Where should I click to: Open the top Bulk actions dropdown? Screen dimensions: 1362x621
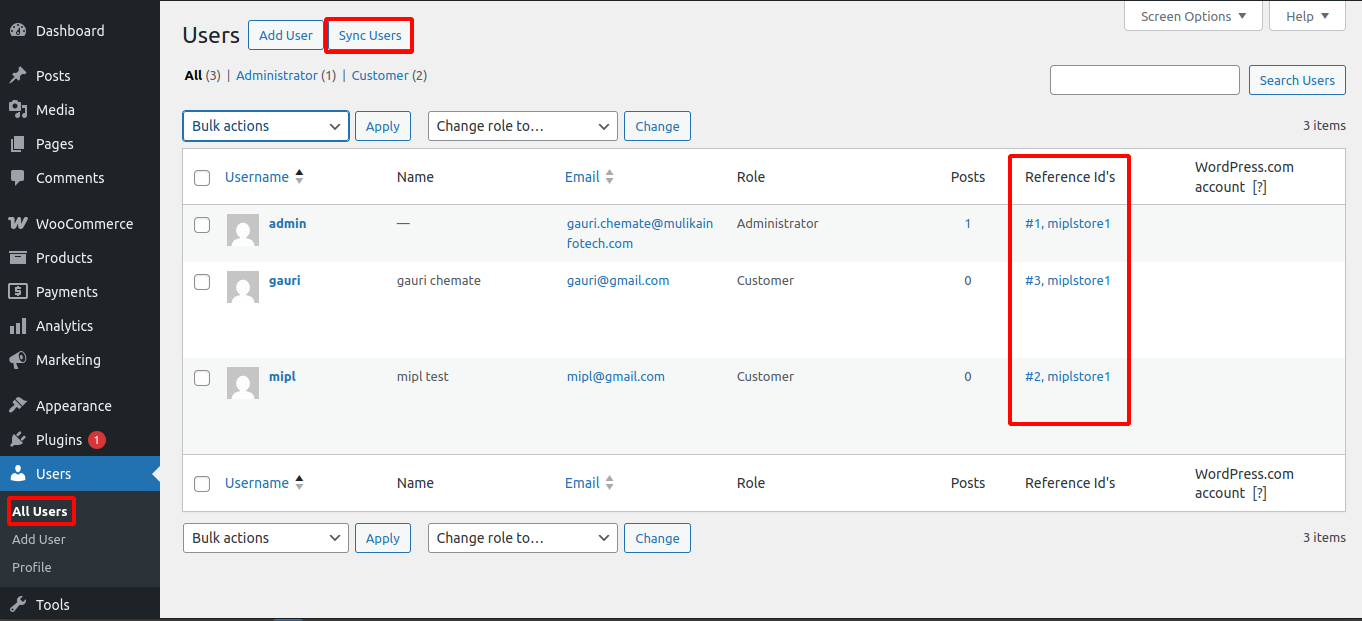pos(265,126)
